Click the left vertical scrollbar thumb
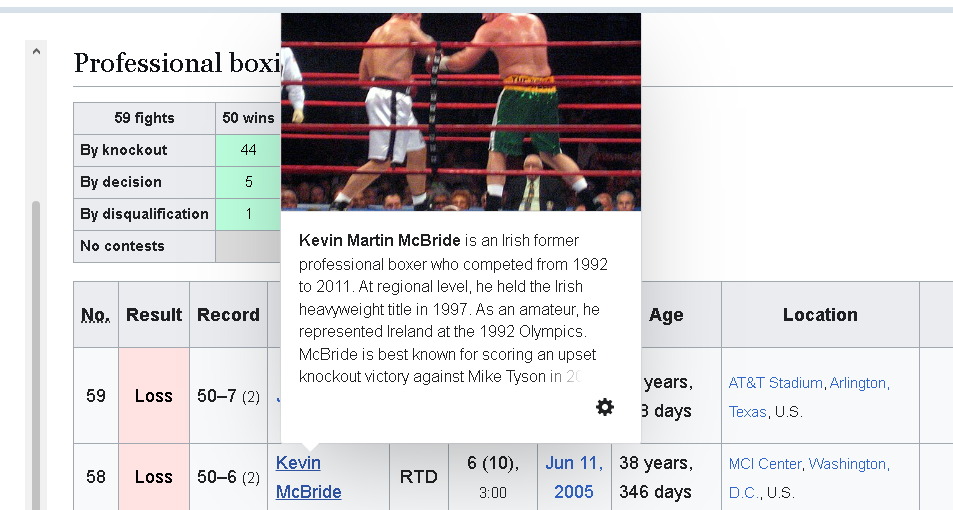Screen dimensions: 953x510 [x=36, y=355]
